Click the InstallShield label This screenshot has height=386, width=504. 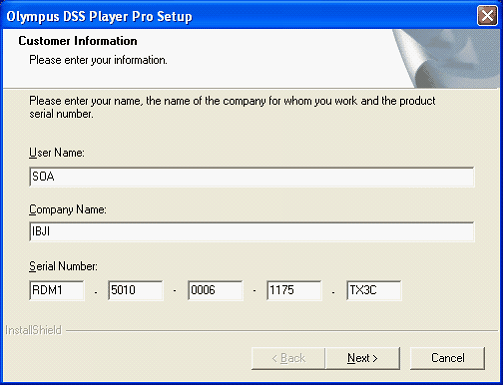pyautogui.click(x=33, y=330)
